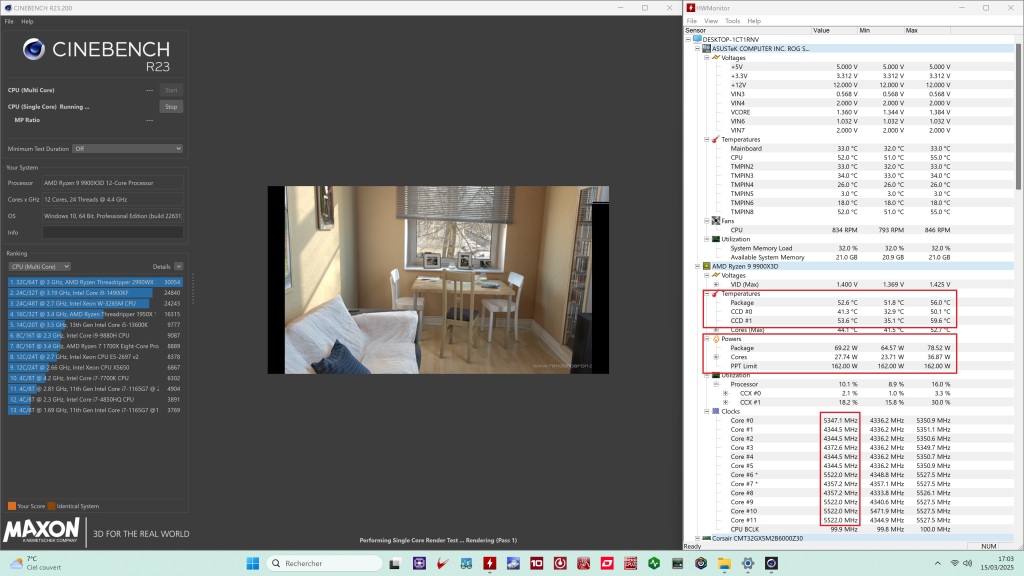1024x576 pixels.
Task: Open Cinebench Help menu
Action: click(27, 22)
